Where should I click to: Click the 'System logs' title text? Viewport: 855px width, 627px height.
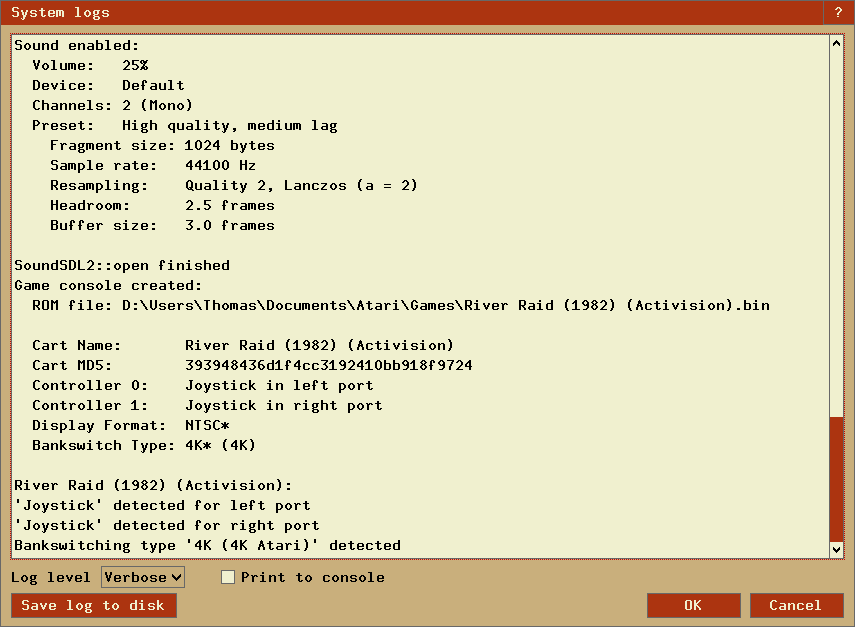(61, 13)
